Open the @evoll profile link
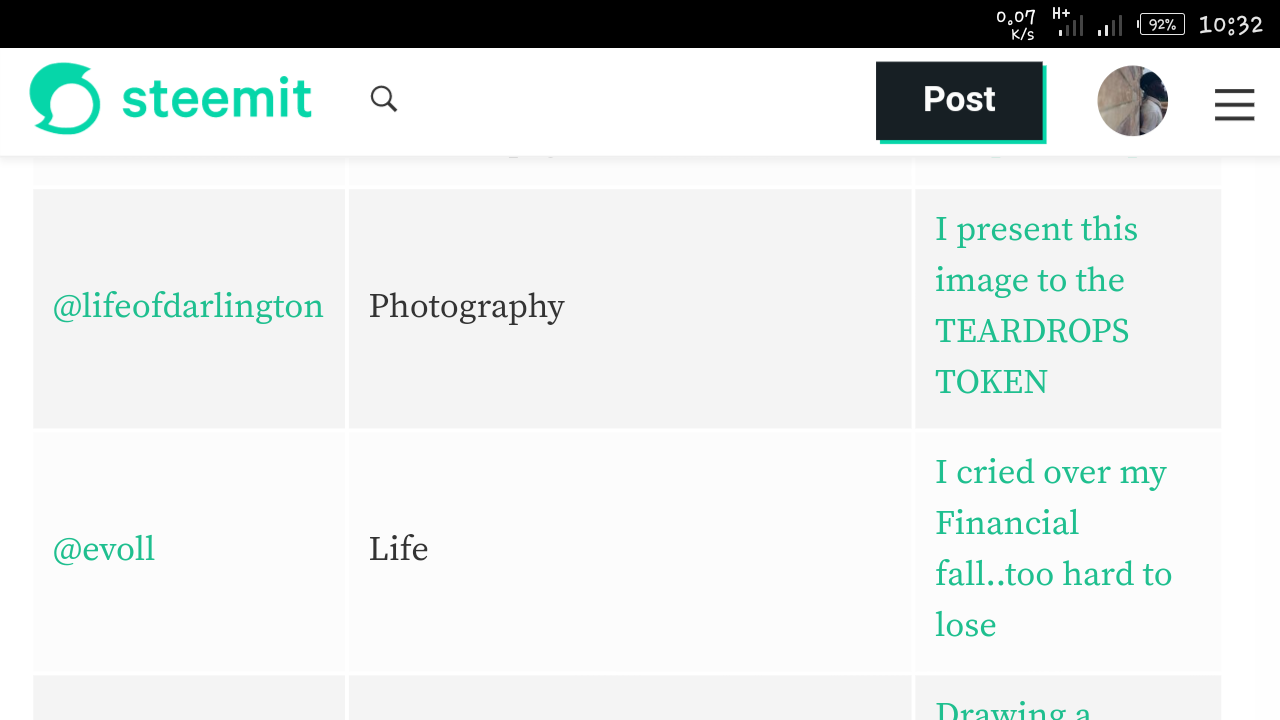The width and height of the screenshot is (1280, 720). click(104, 549)
